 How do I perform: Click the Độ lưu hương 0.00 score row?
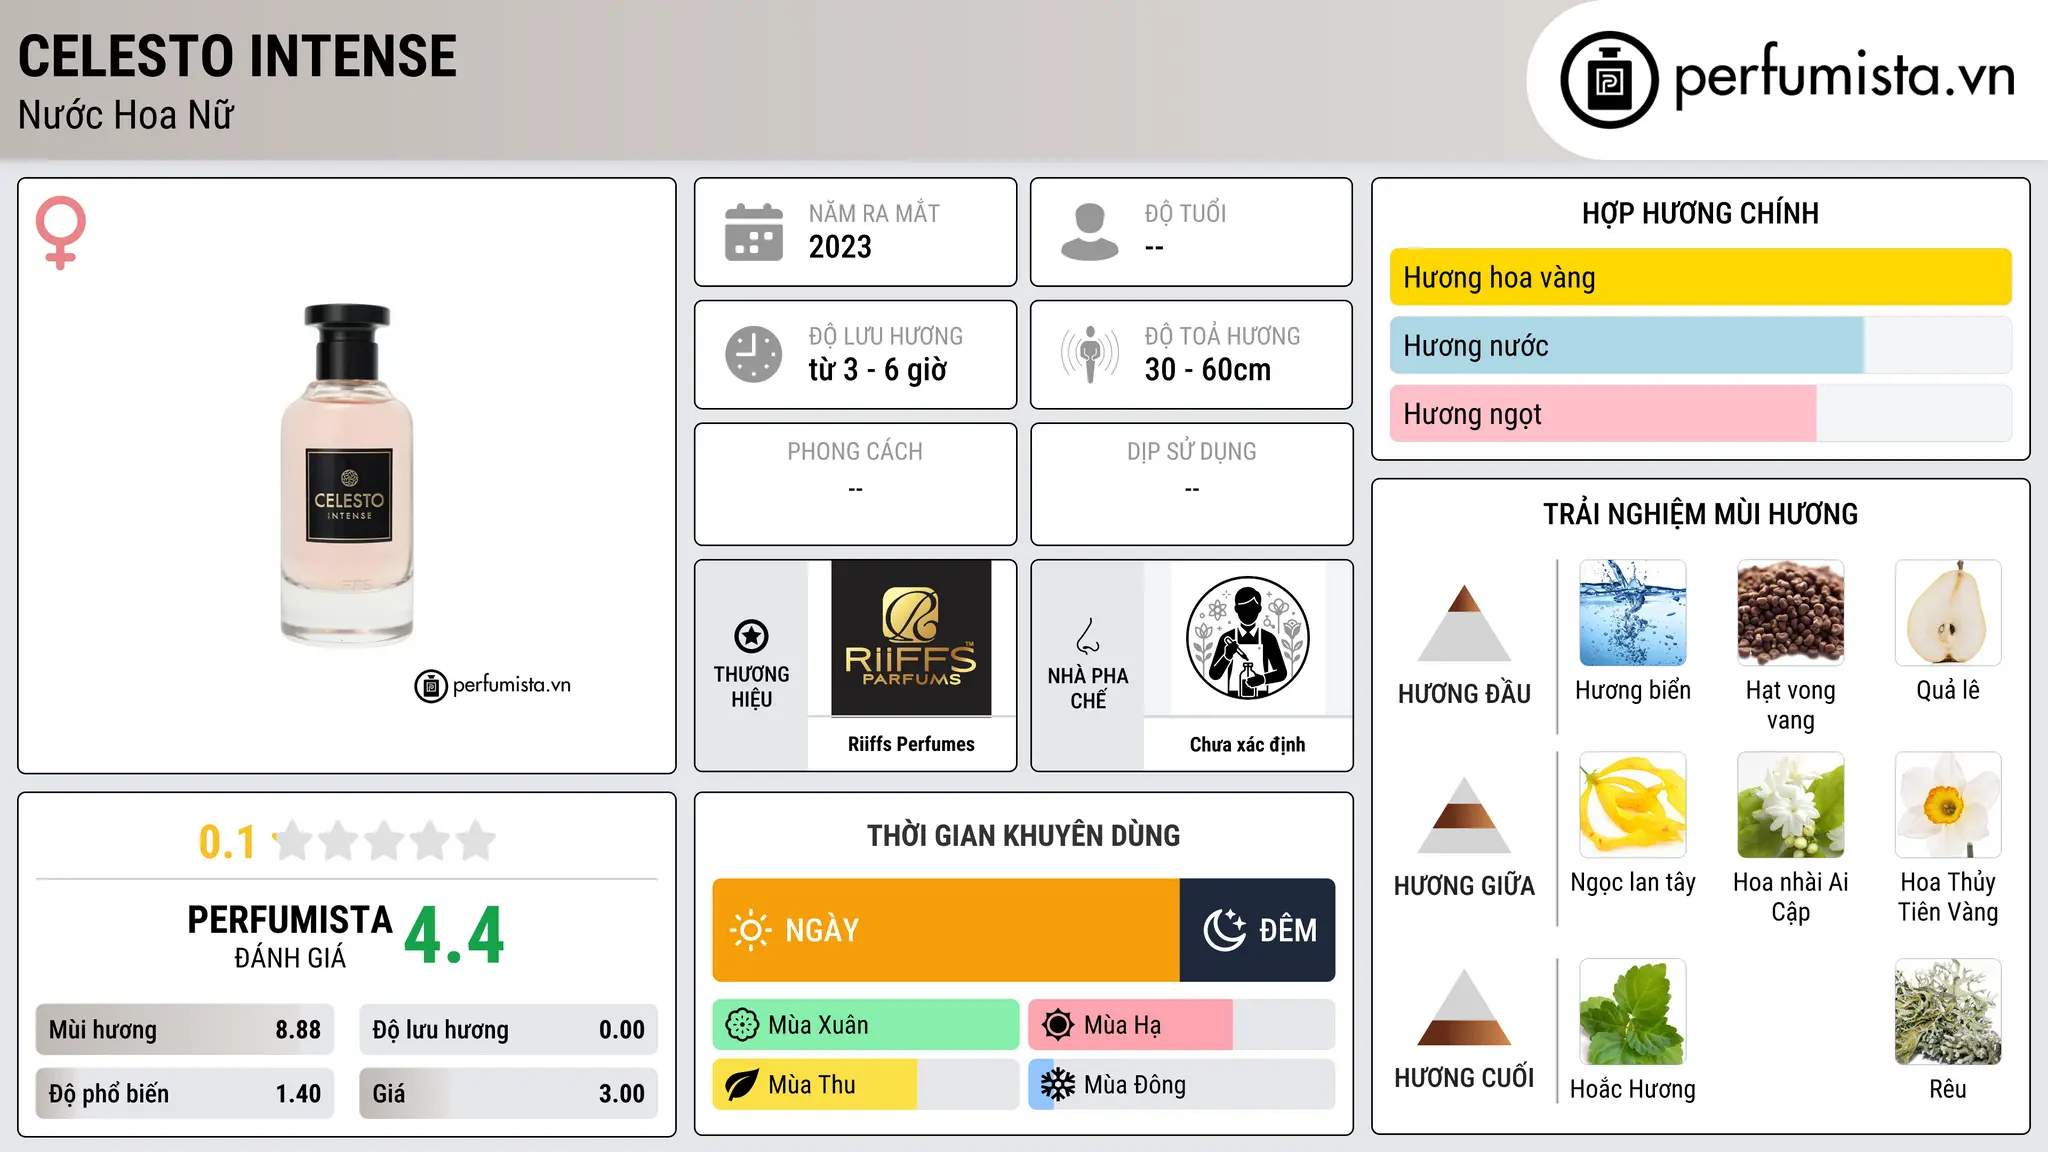coord(508,1030)
